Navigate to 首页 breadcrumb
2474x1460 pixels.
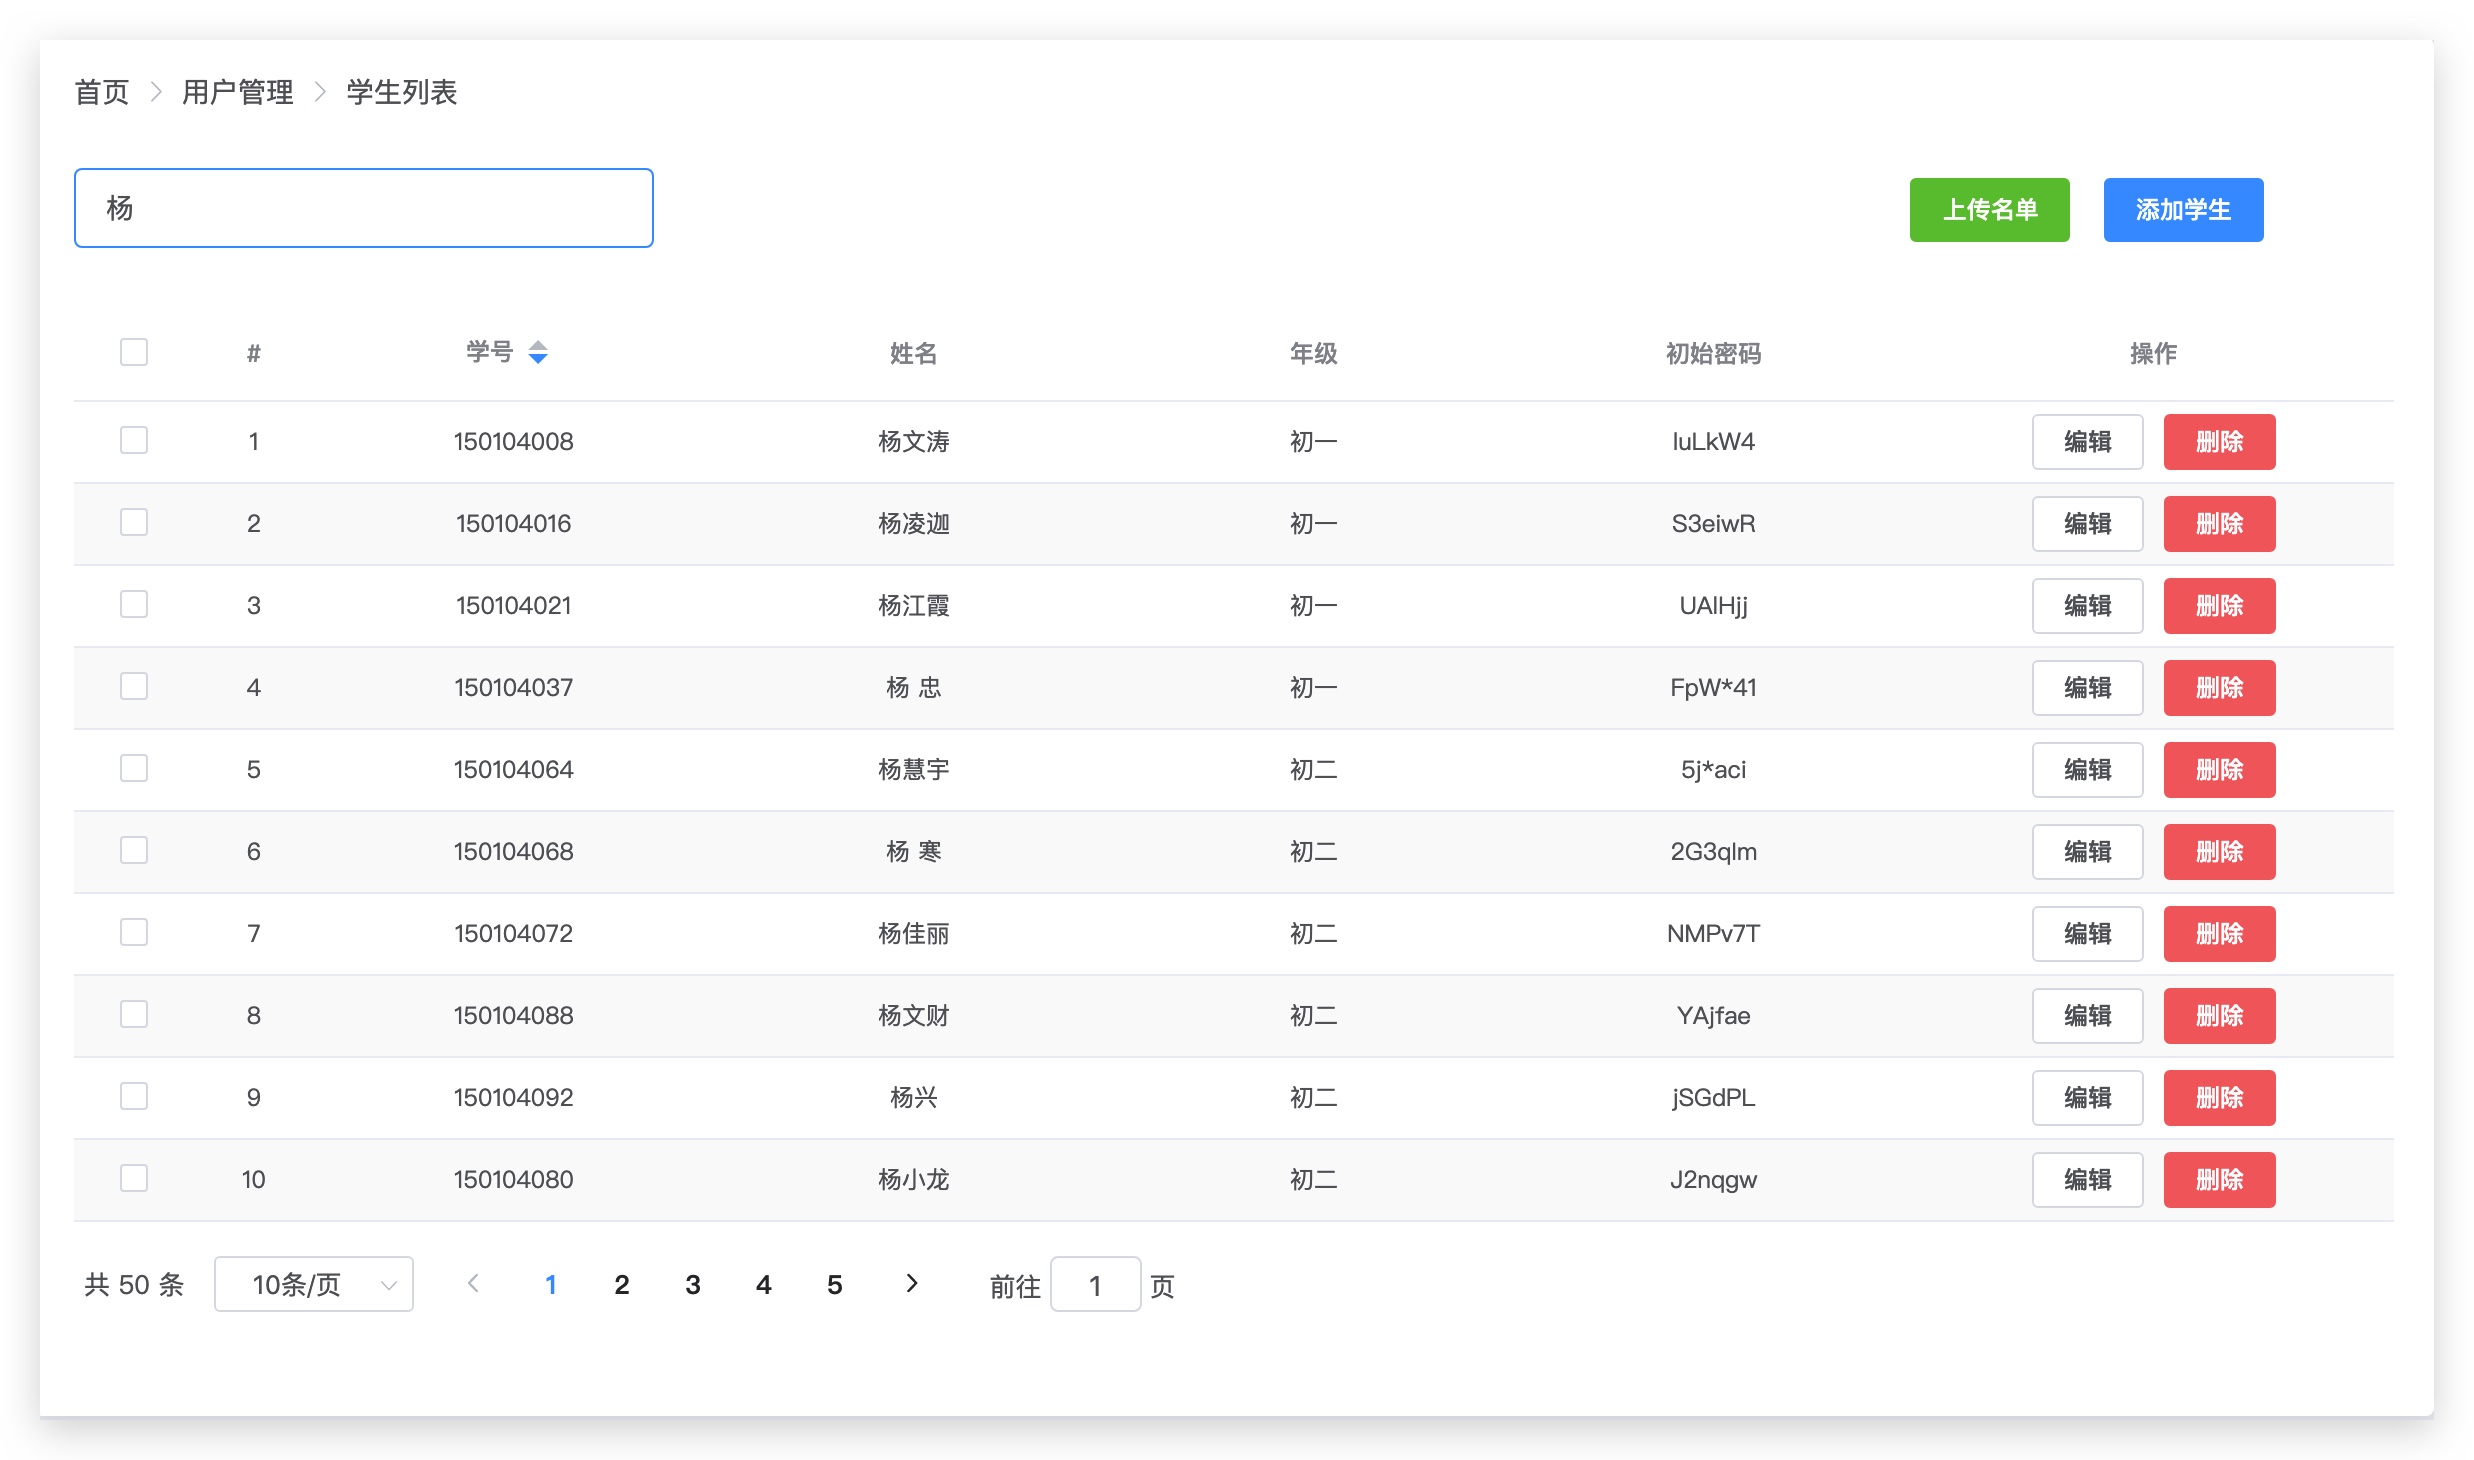click(102, 93)
